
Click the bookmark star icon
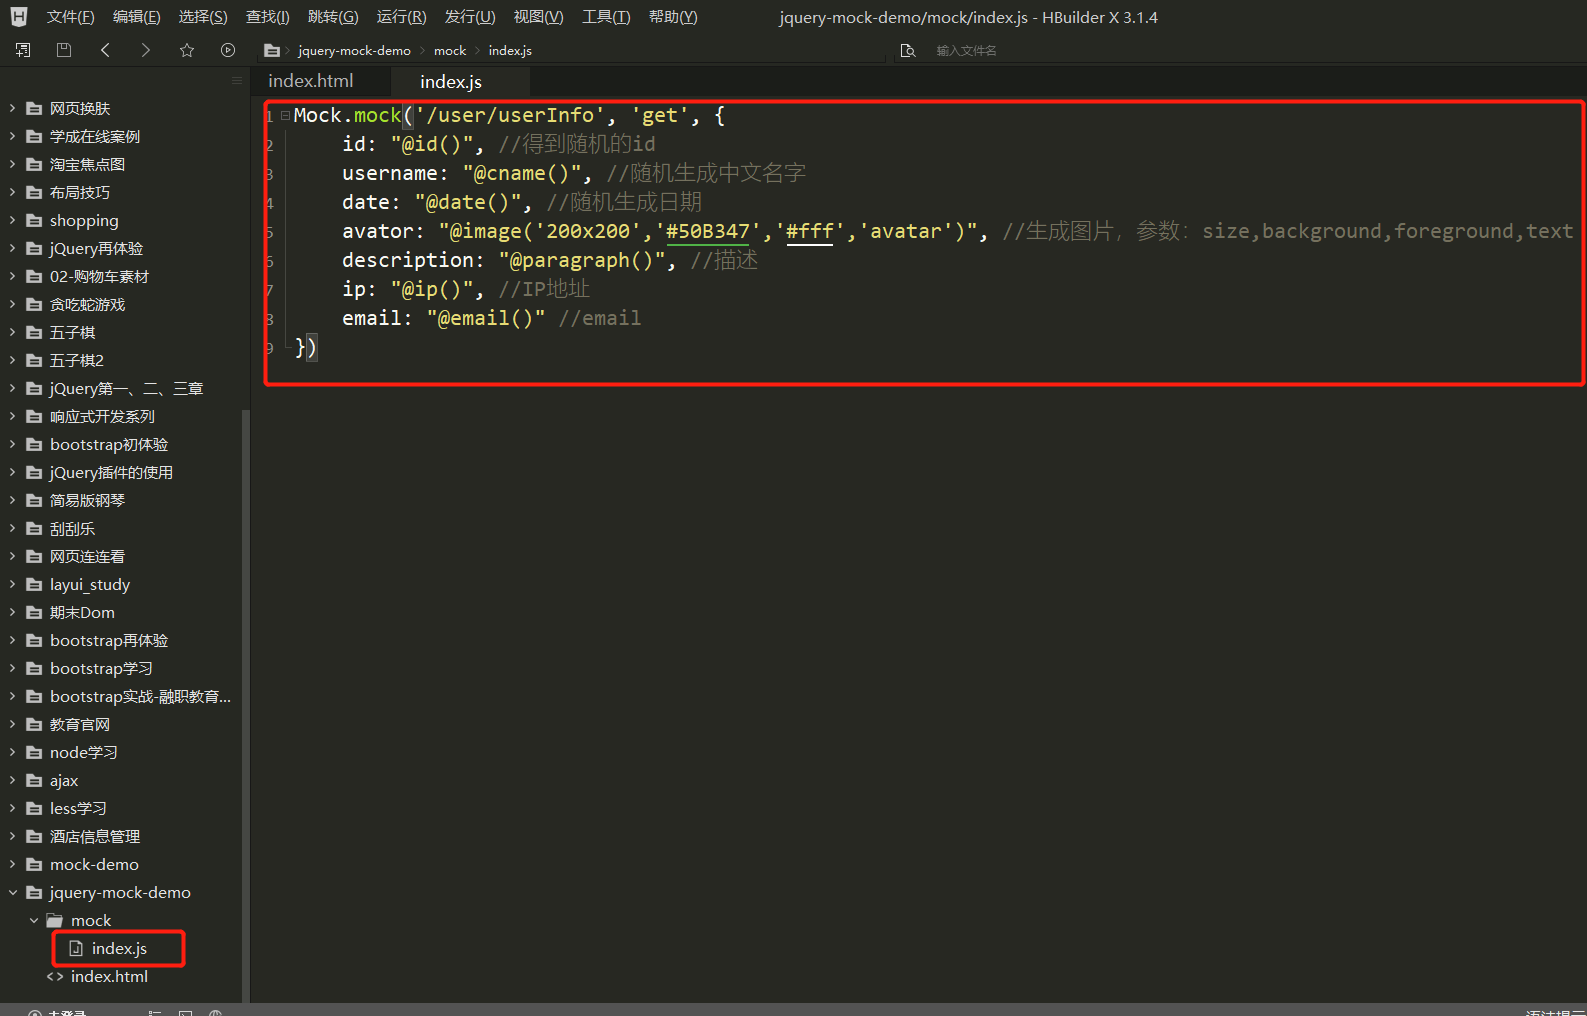tap(187, 50)
